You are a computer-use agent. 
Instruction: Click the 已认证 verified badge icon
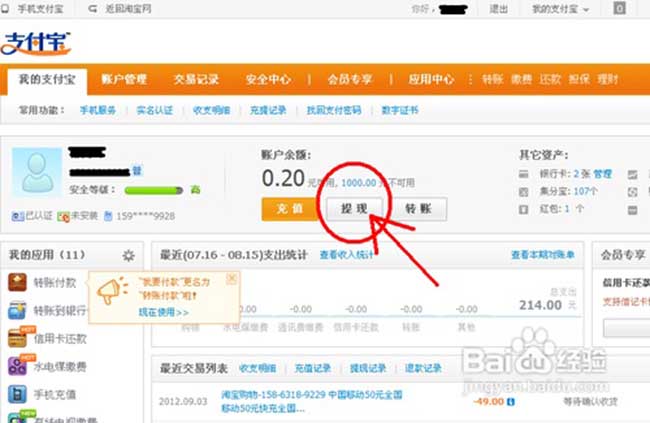pos(18,216)
